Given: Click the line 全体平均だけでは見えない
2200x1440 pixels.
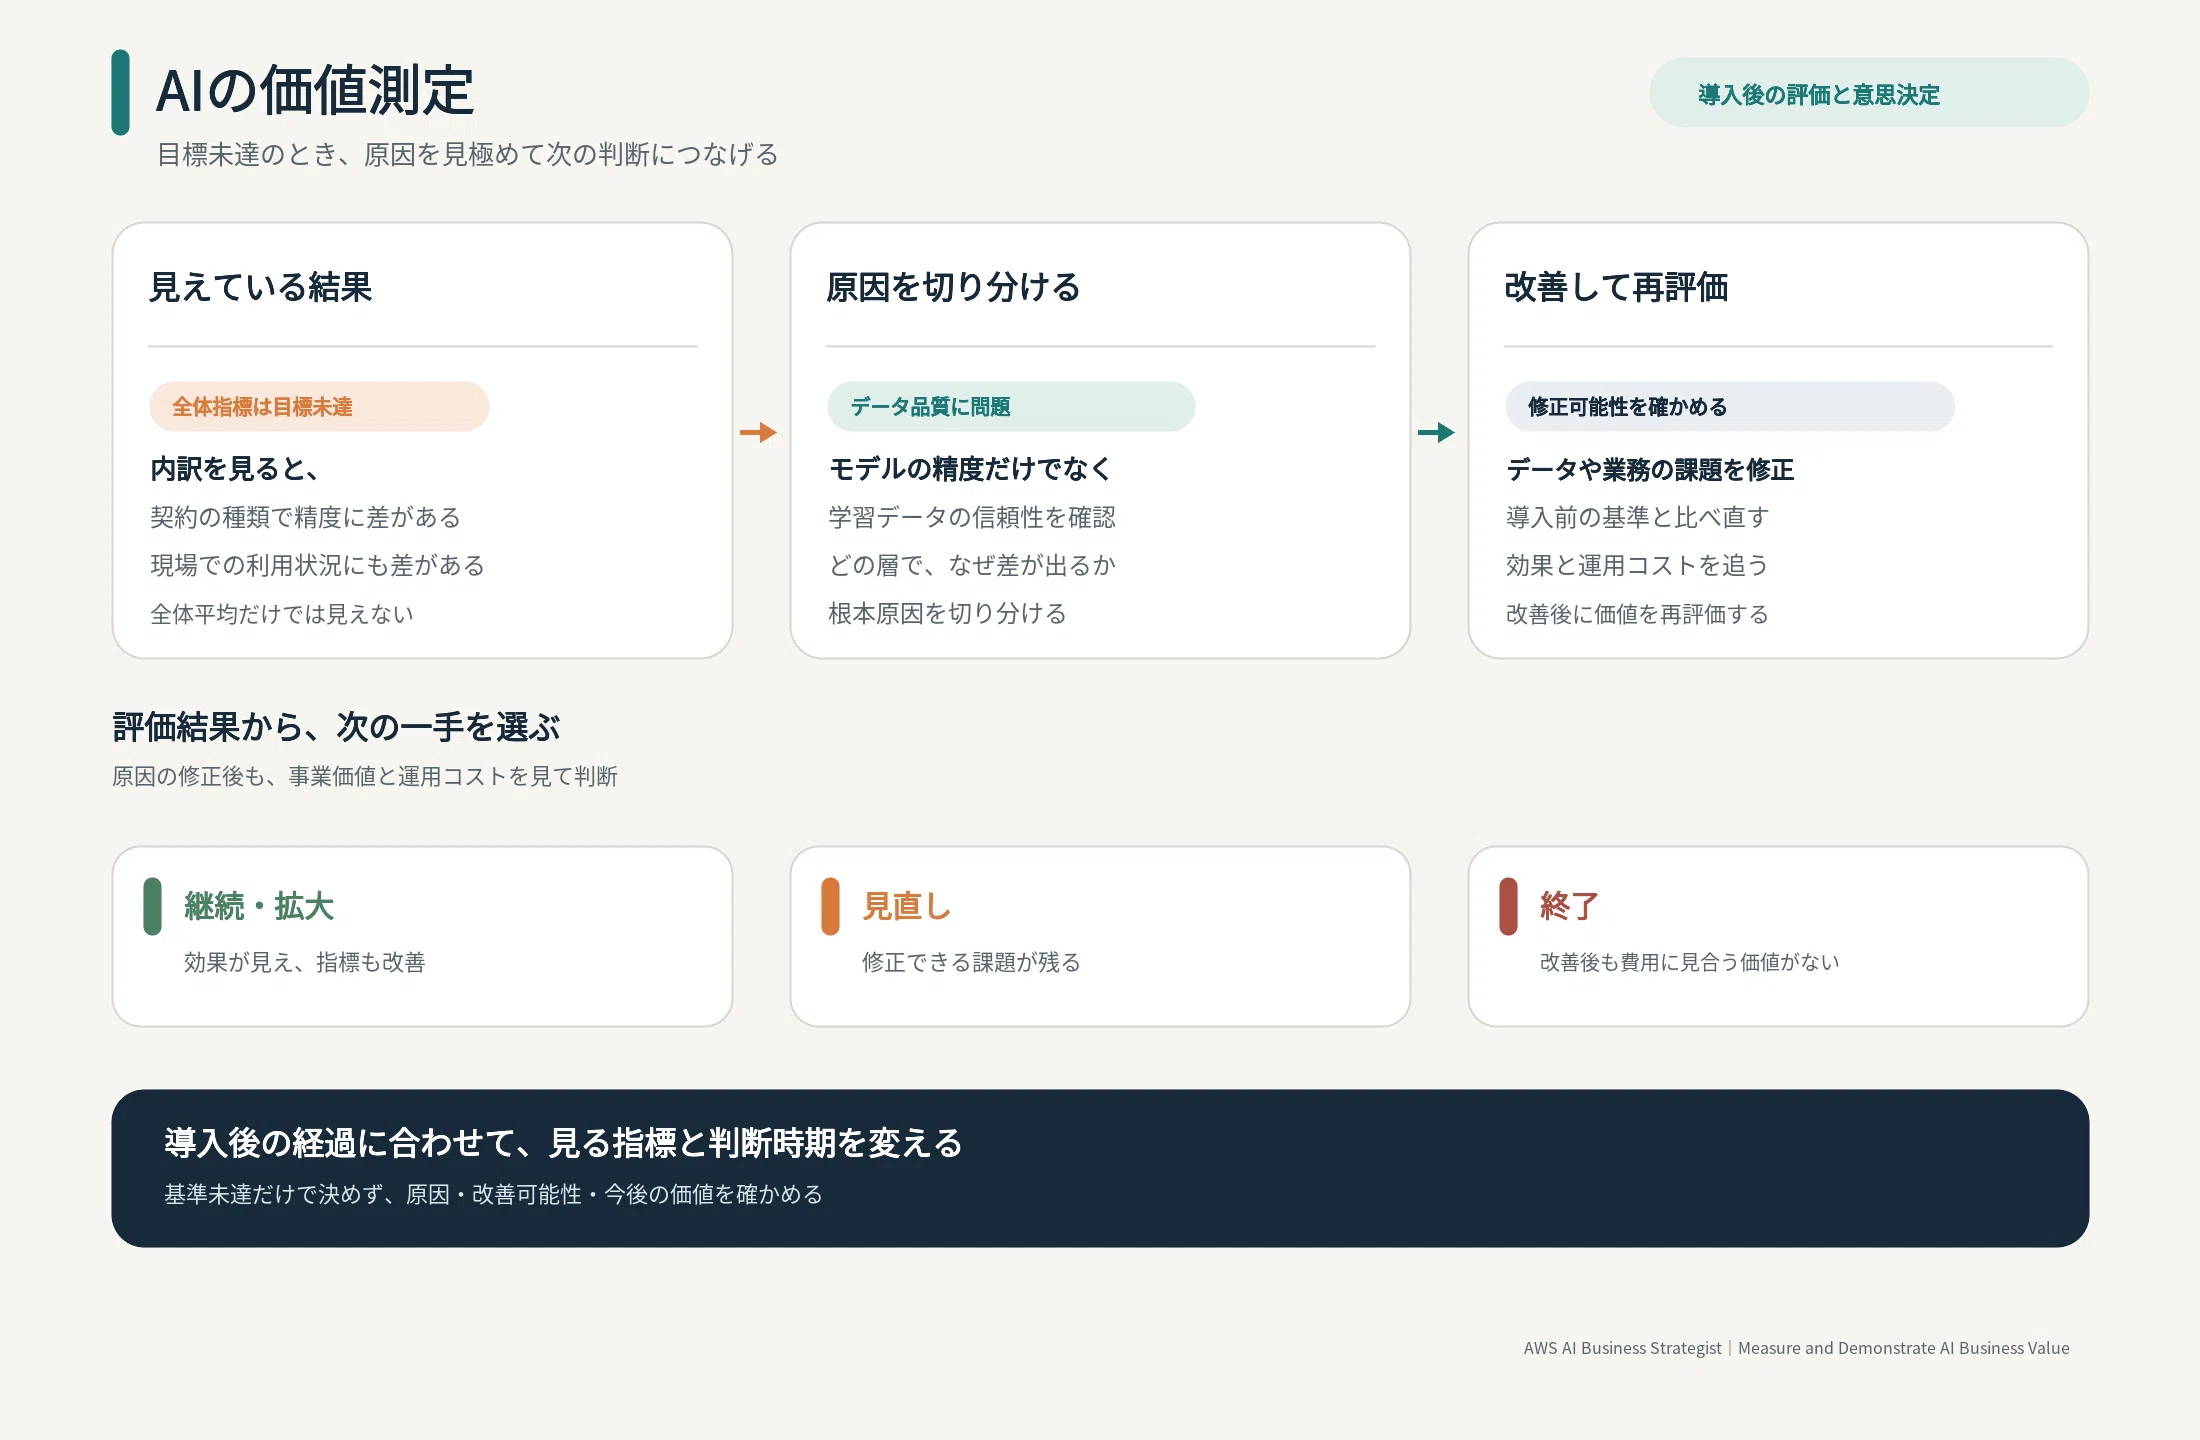Looking at the screenshot, I should point(282,614).
